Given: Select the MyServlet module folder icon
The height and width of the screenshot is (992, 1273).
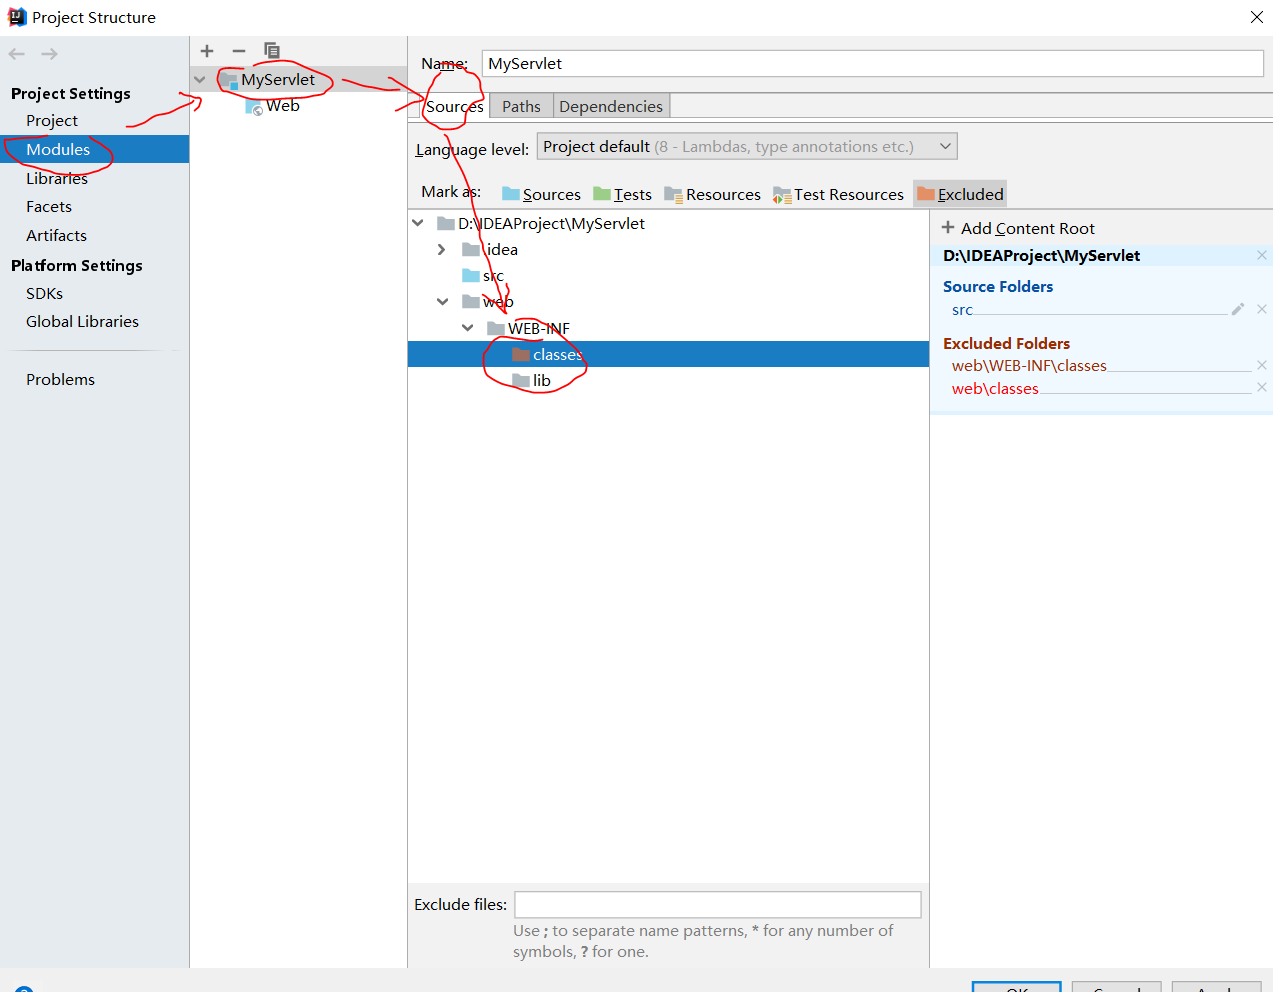Looking at the screenshot, I should click(228, 80).
